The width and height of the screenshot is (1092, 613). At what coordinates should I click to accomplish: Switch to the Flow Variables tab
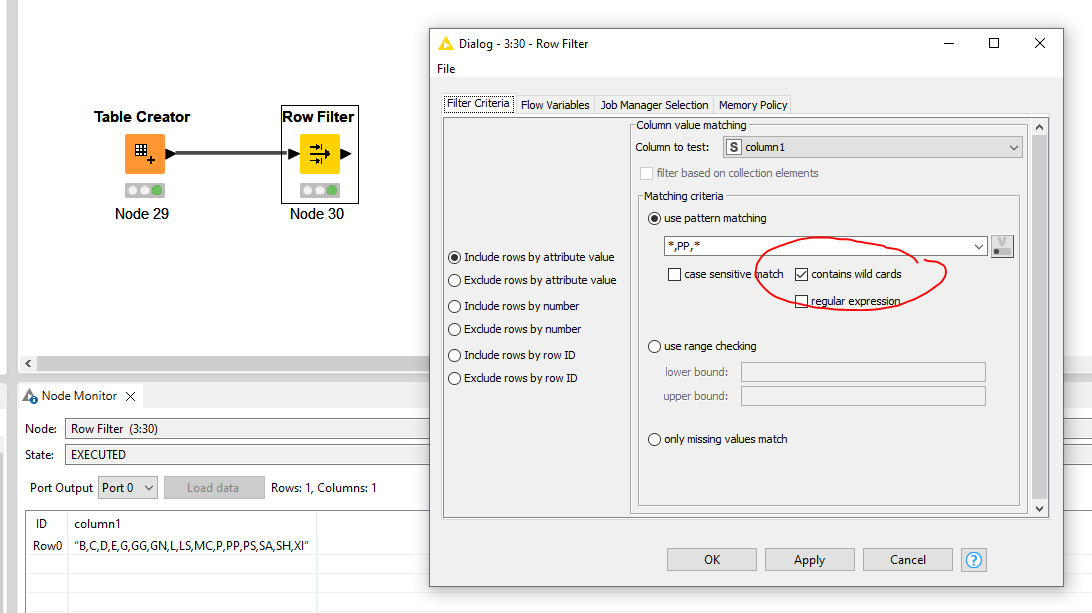point(555,105)
